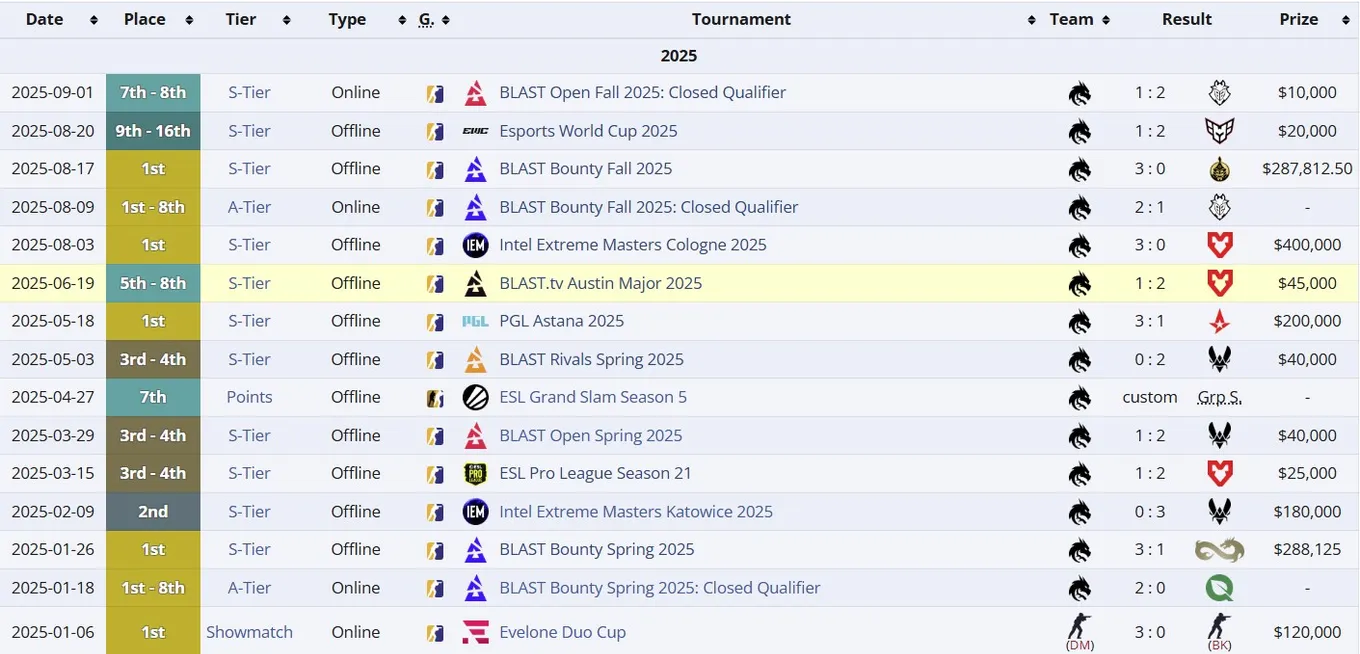Click the Counter-Strike game icon in Esports World Cup row

[435, 131]
